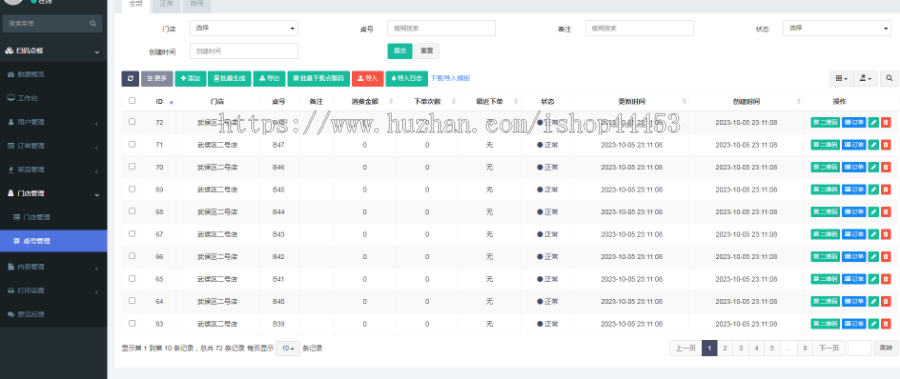Delete row ID 70 via trash icon
900x379 pixels.
(886, 167)
